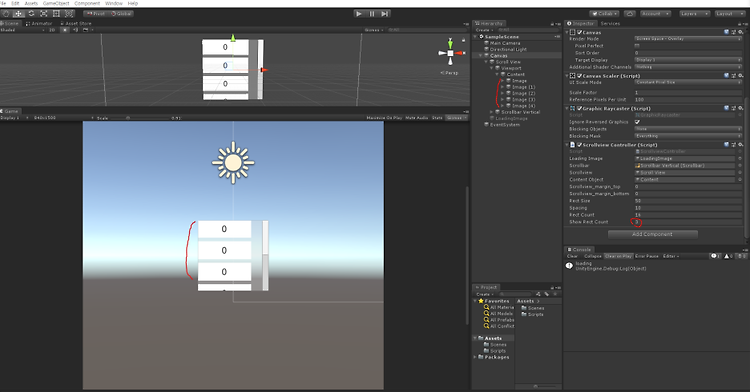Click Hierarchy panel lock icon

[552, 23]
